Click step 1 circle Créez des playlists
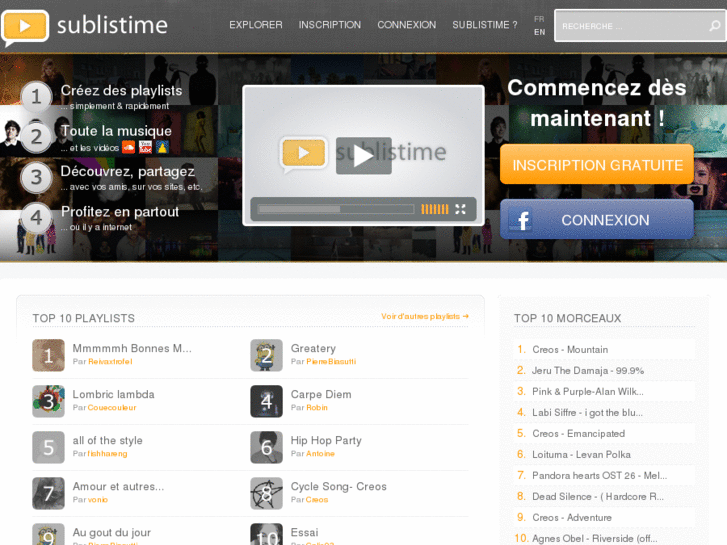This screenshot has height=545, width=727. [x=36, y=96]
